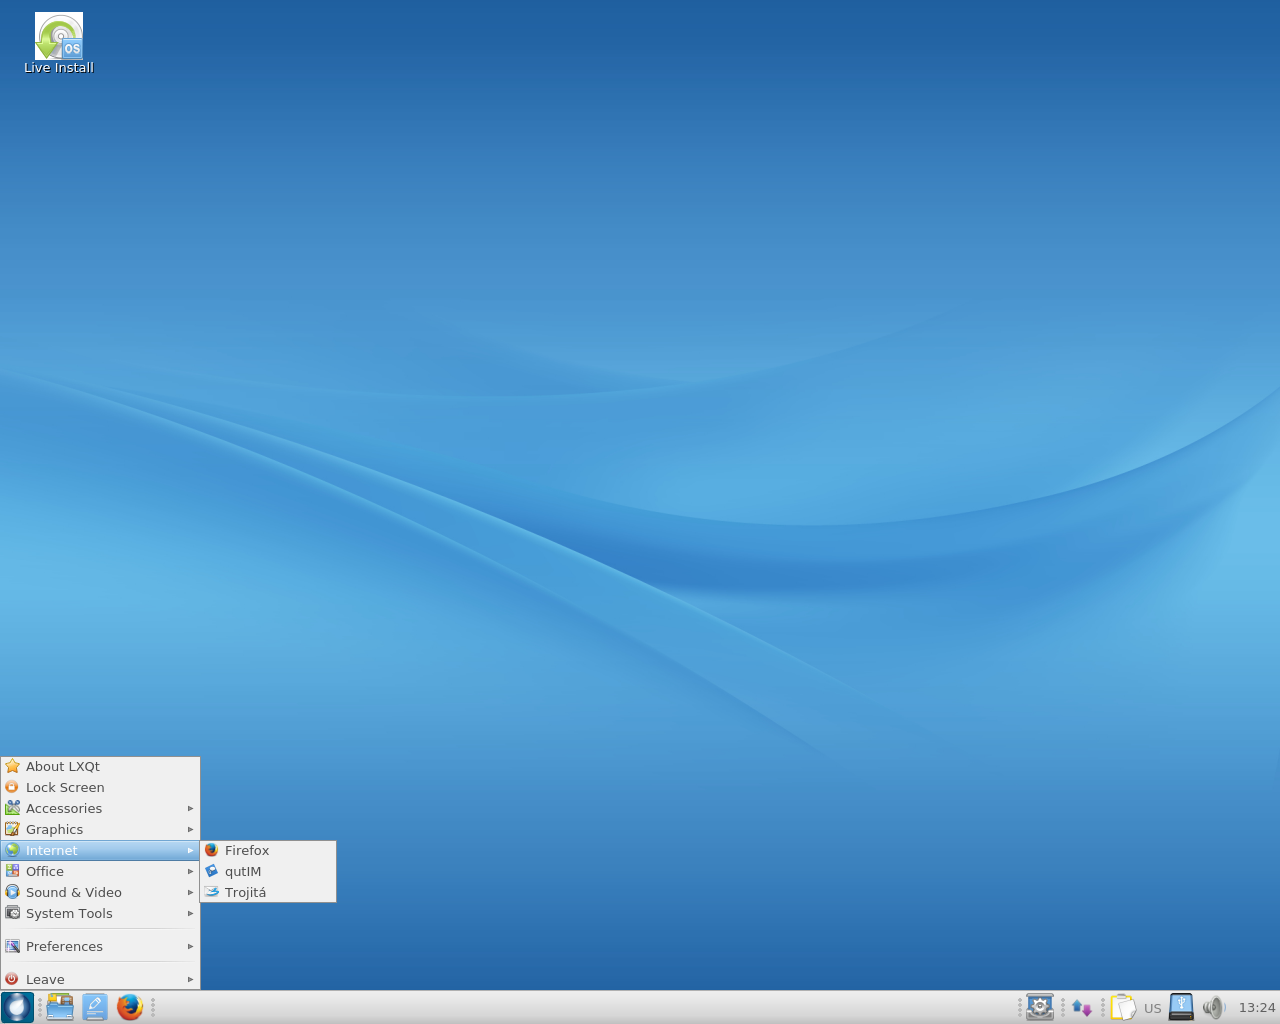Expand the Sound & Video submenu
Viewport: 1280px width, 1024px height.
(100, 892)
